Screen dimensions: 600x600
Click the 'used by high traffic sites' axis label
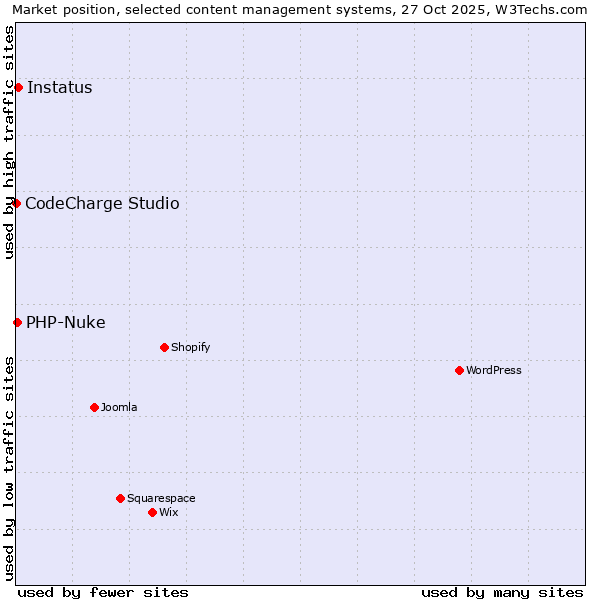[9, 142]
